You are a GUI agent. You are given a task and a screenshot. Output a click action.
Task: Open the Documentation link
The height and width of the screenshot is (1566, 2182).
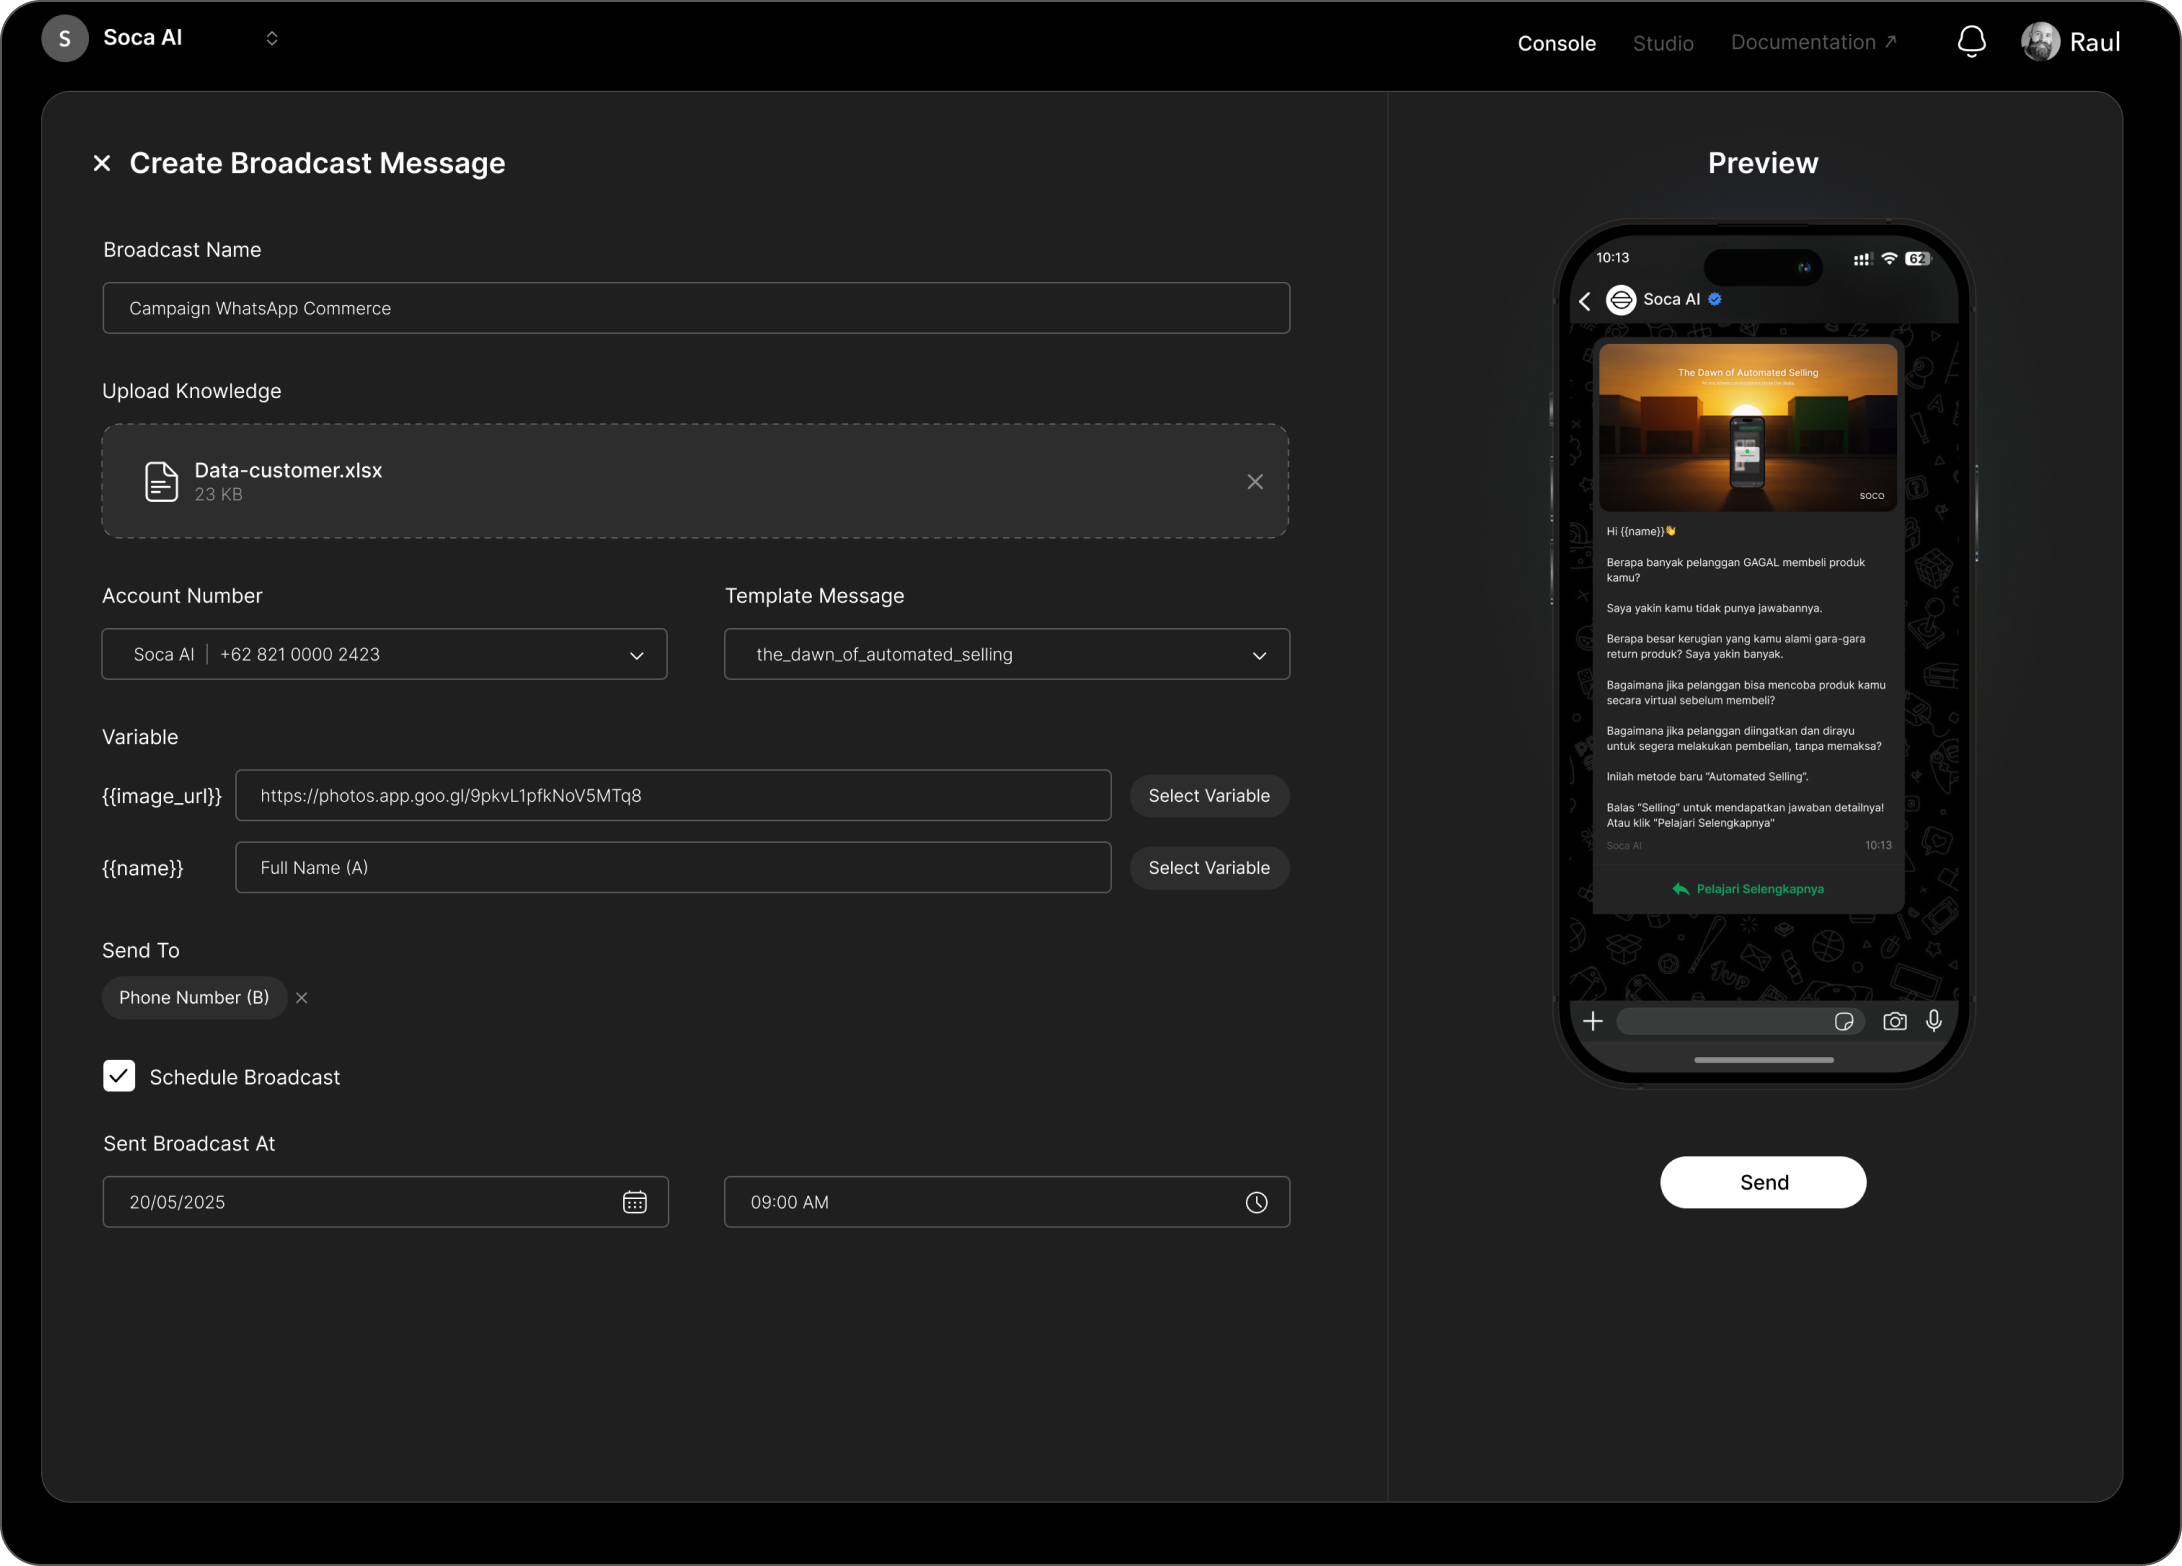pos(1812,42)
